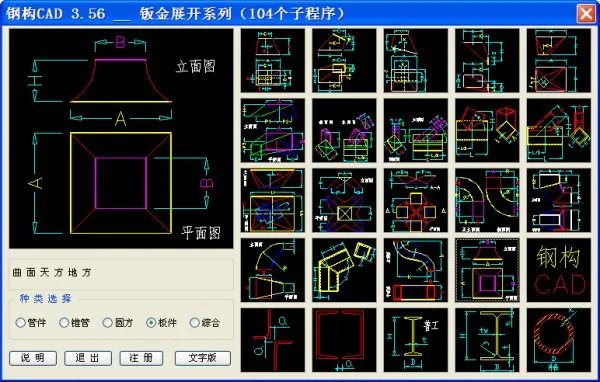Choose the two small tilted boxes thumbnail
The height and width of the screenshot is (382, 600).
coord(344,131)
